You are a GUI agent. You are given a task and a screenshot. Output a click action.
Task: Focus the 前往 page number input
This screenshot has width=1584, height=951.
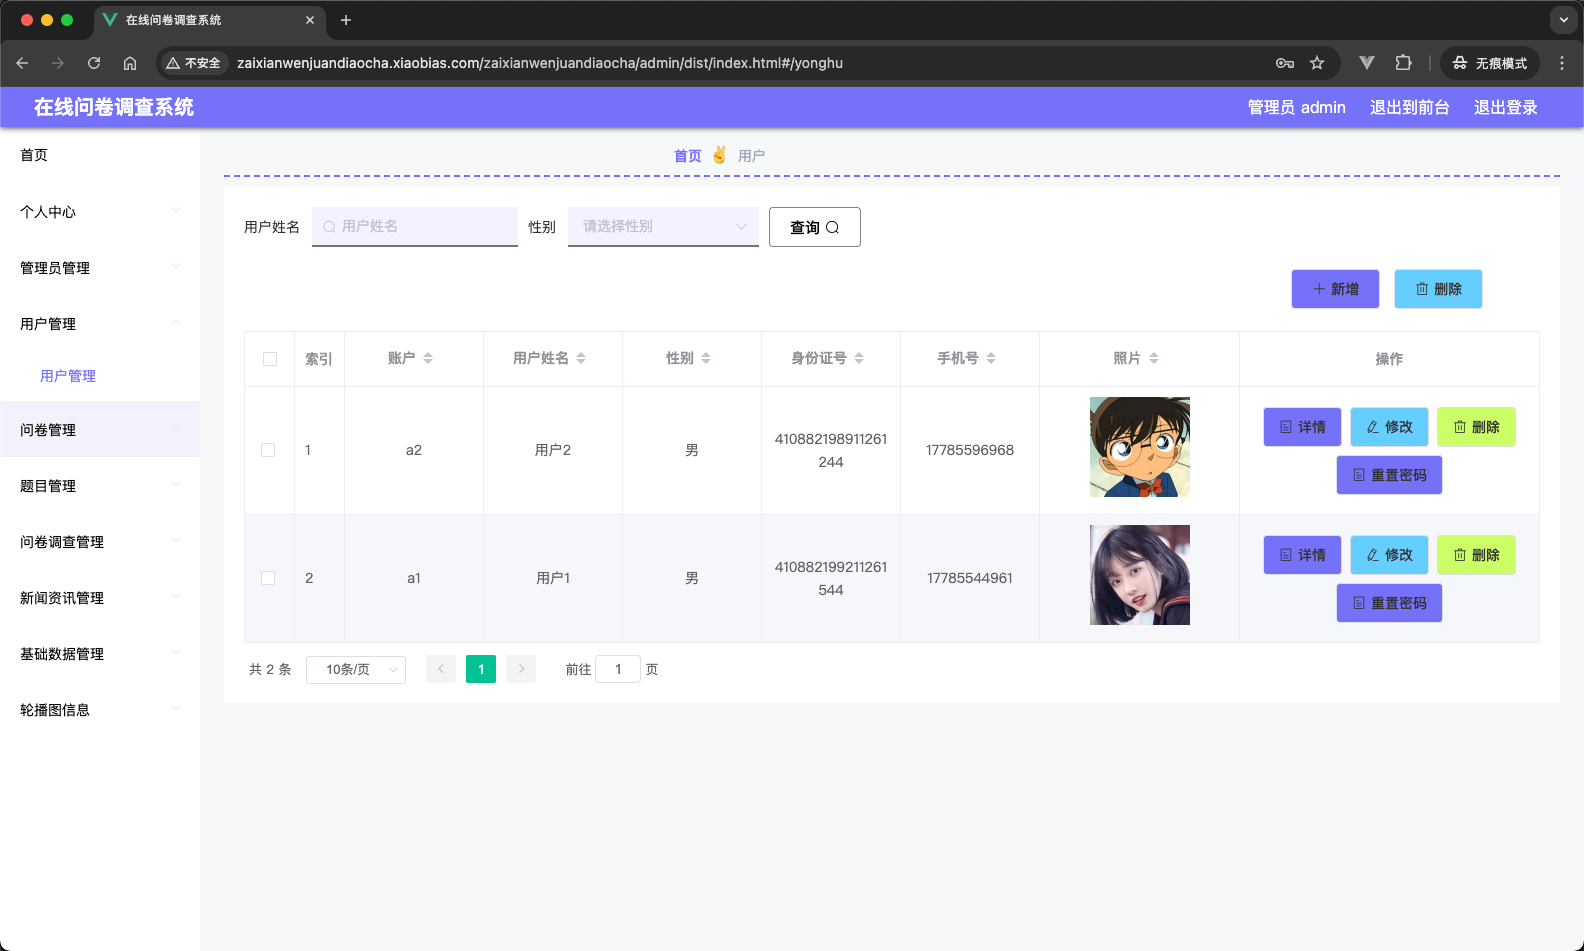[x=618, y=669]
